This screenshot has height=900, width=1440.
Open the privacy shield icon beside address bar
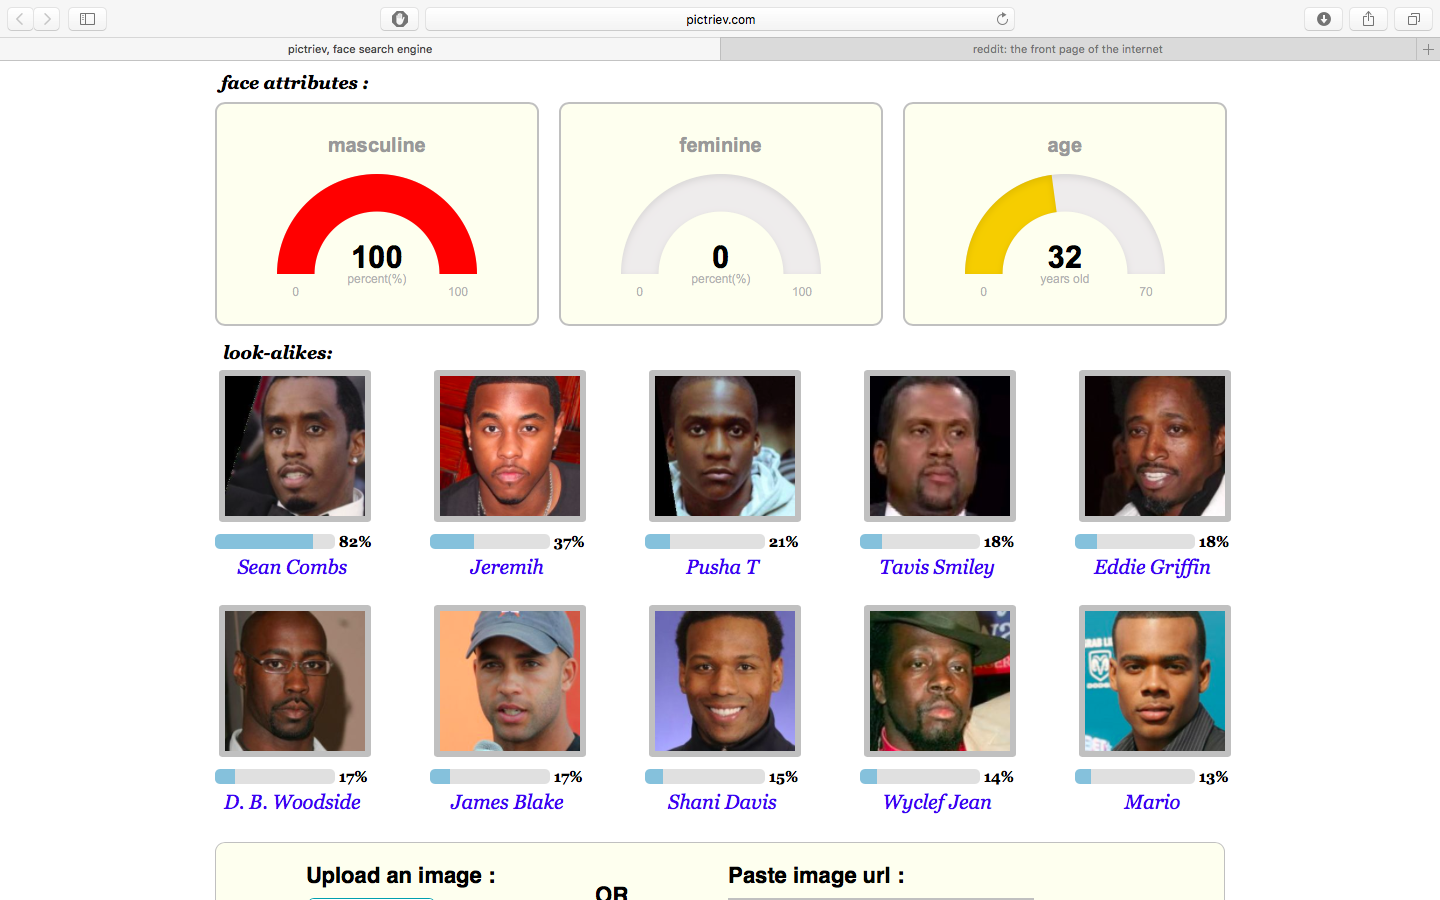400,19
